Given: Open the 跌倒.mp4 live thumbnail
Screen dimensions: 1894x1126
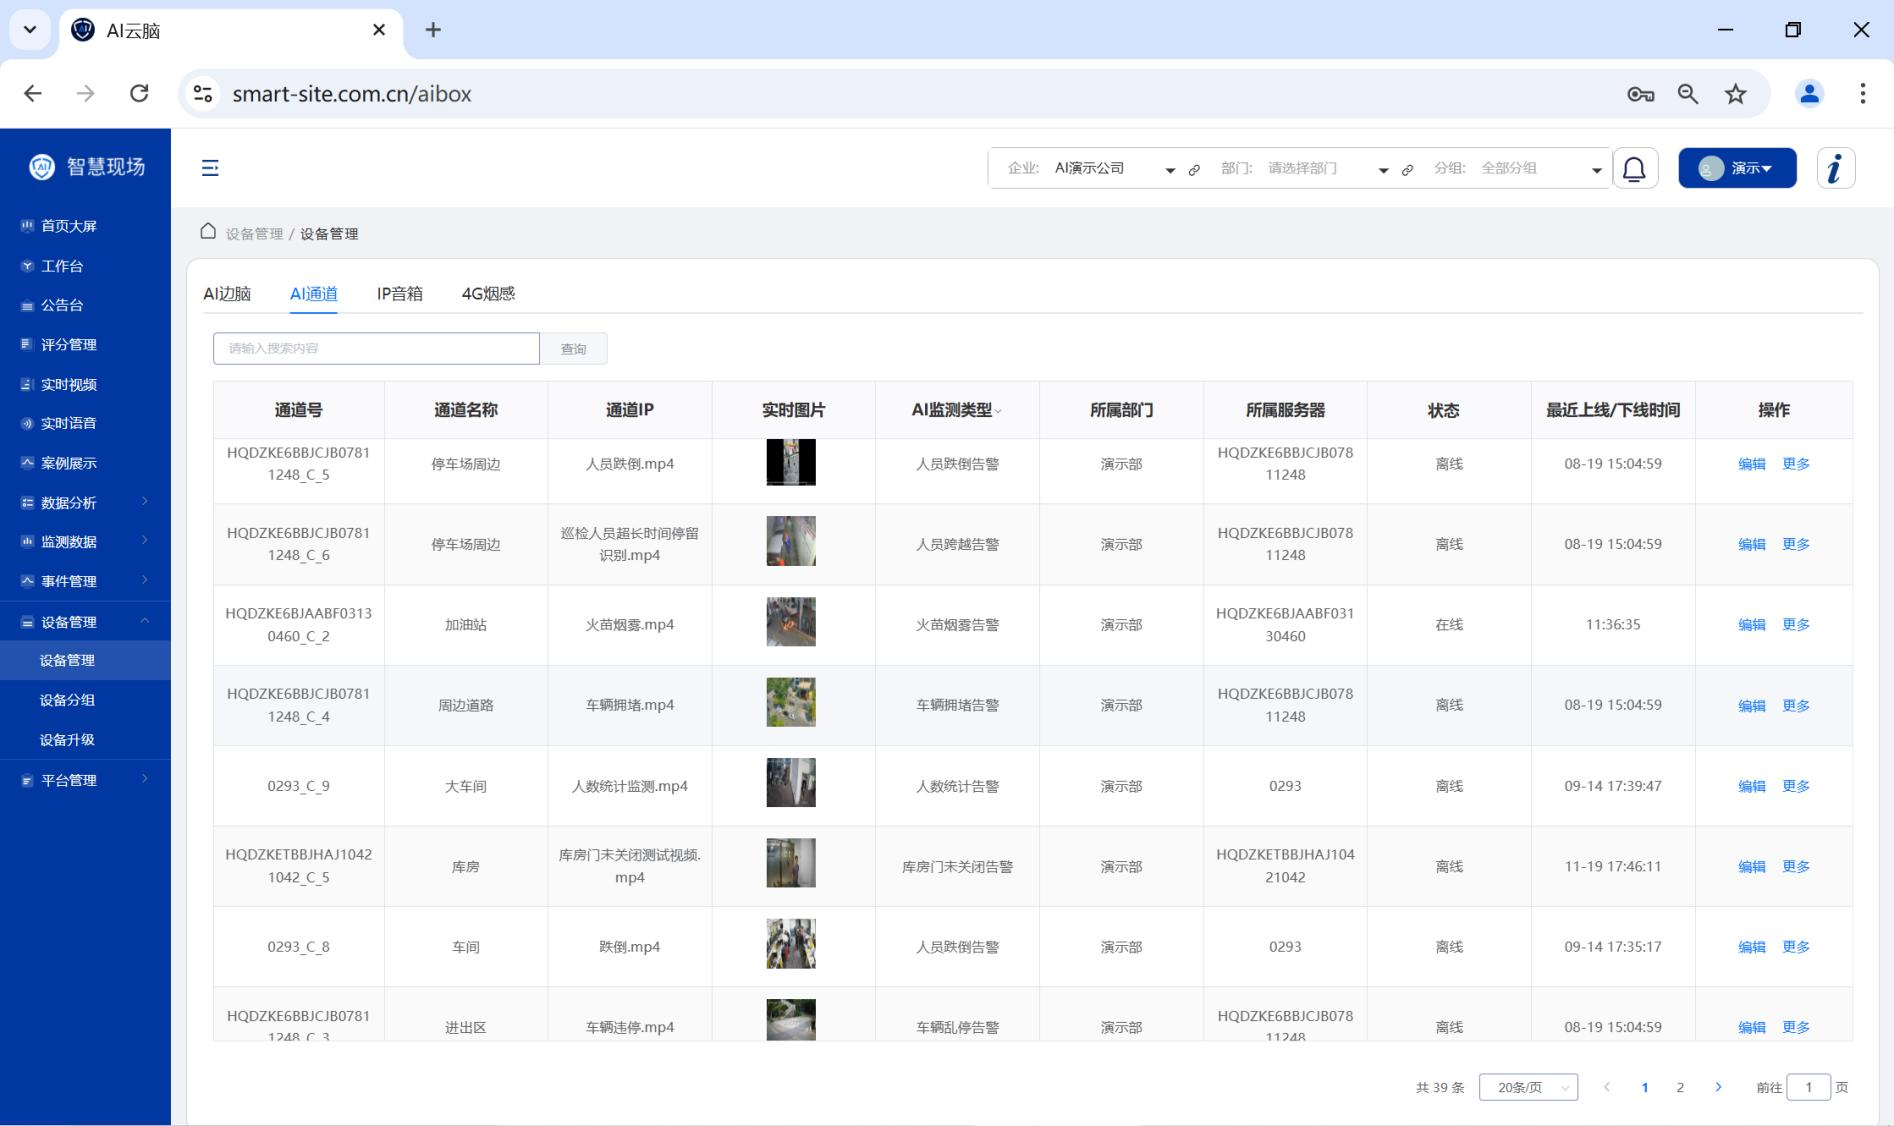Looking at the screenshot, I should pyautogui.click(x=791, y=944).
